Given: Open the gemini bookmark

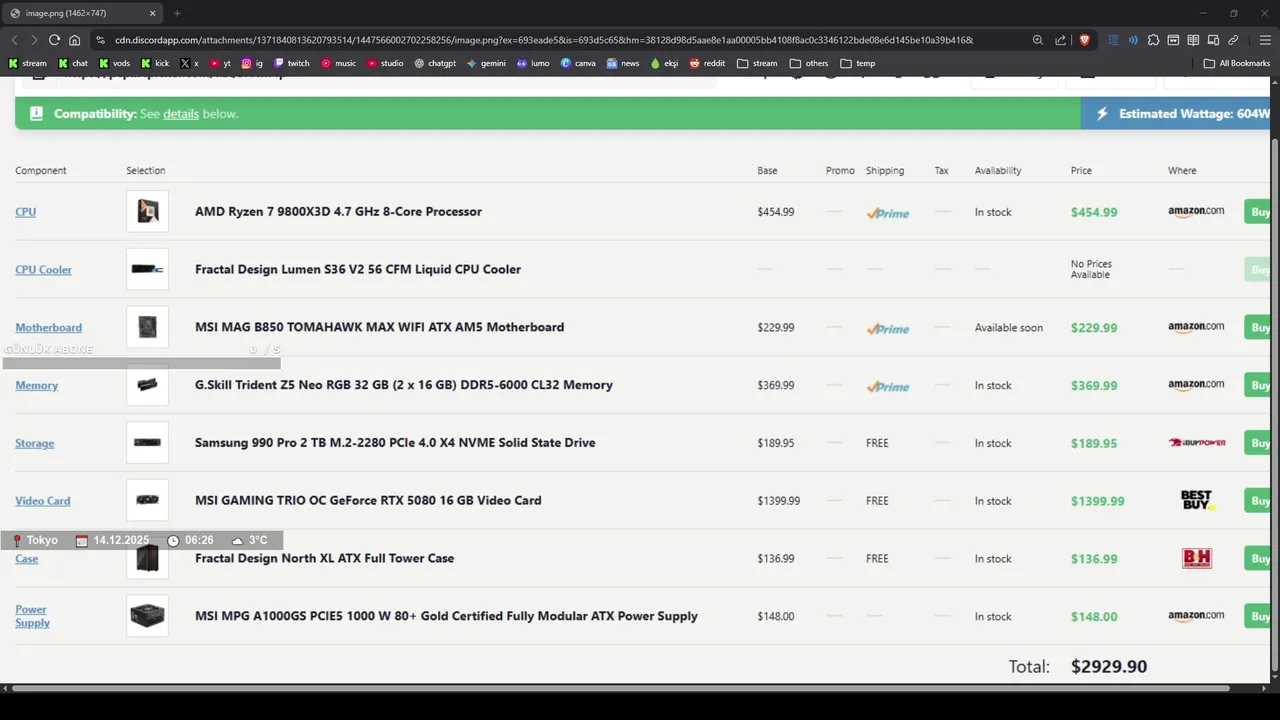Looking at the screenshot, I should [x=486, y=63].
